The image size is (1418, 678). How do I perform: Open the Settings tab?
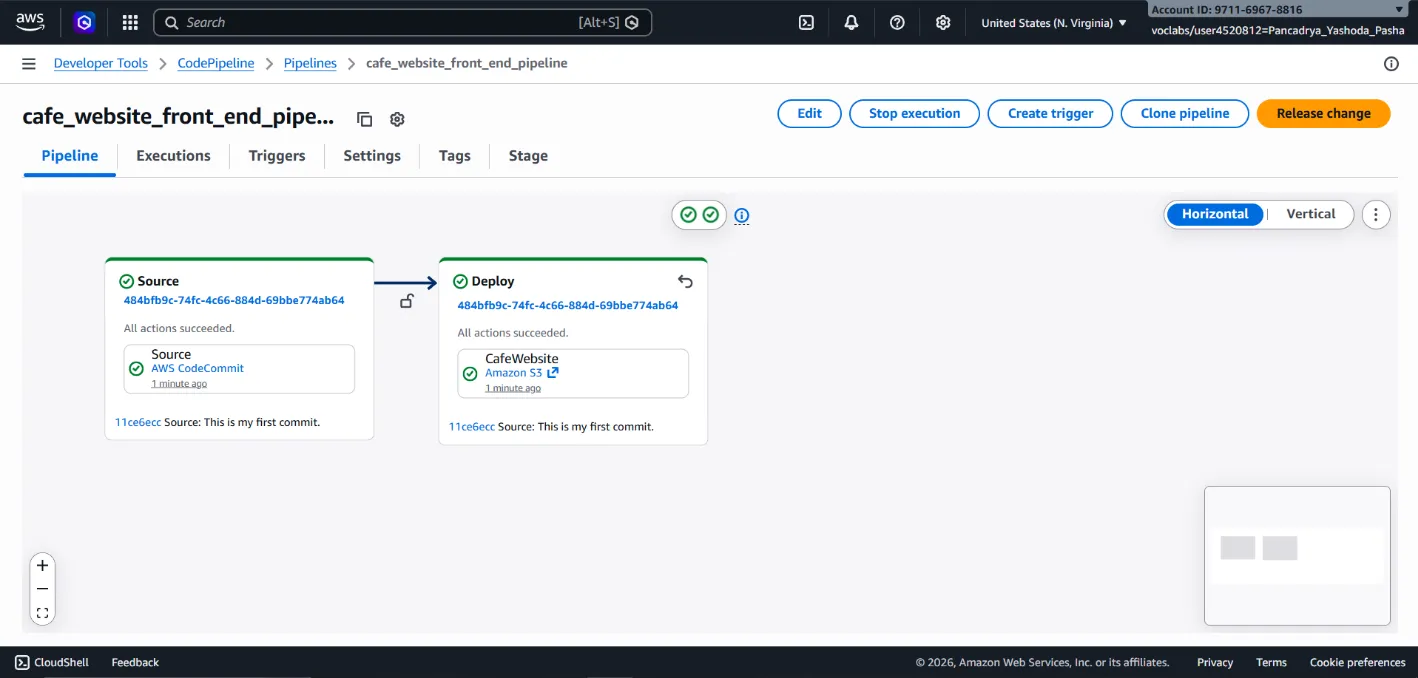tap(372, 156)
